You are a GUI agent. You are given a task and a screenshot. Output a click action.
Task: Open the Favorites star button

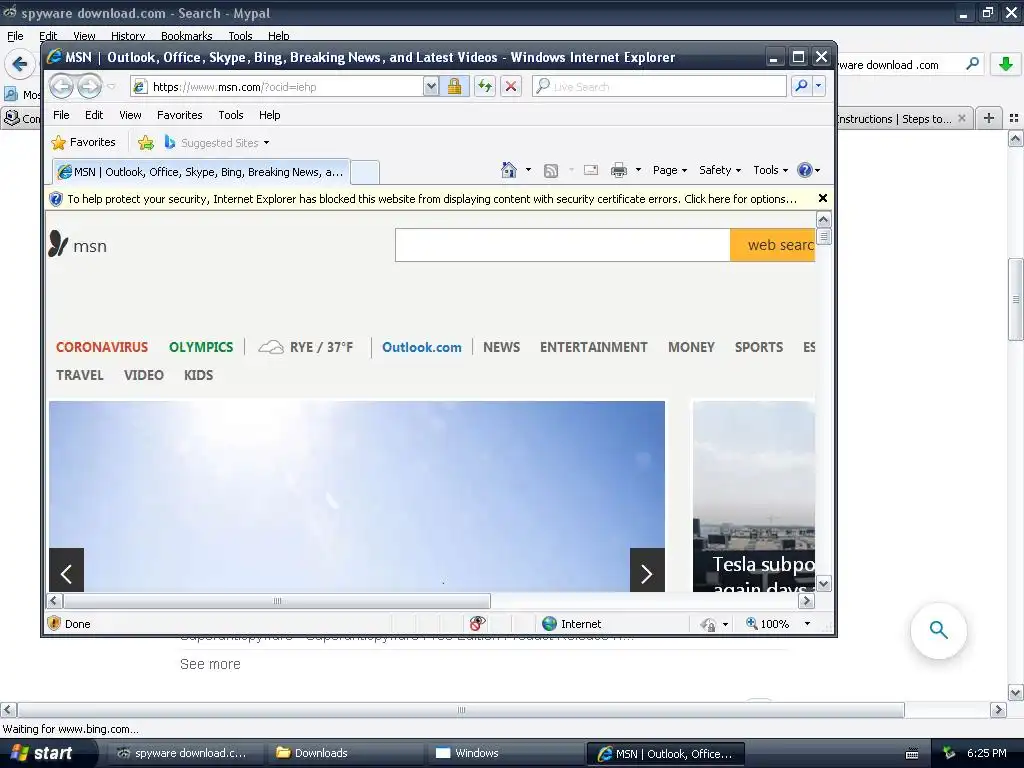[x=84, y=142]
